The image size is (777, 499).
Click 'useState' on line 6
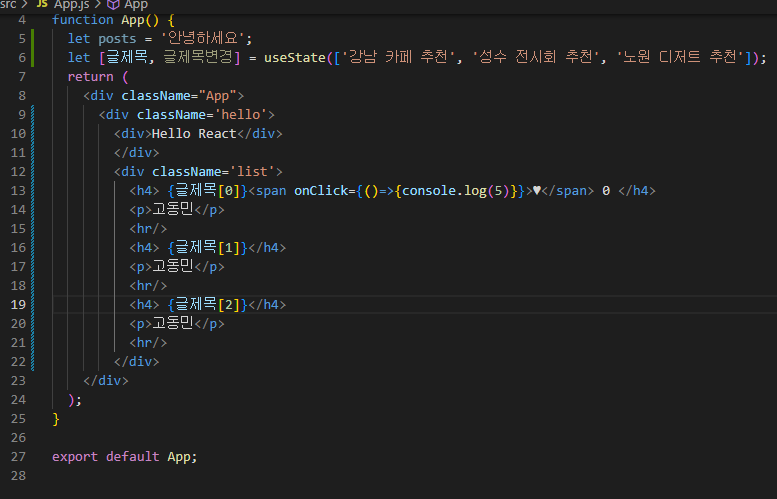(x=294, y=57)
